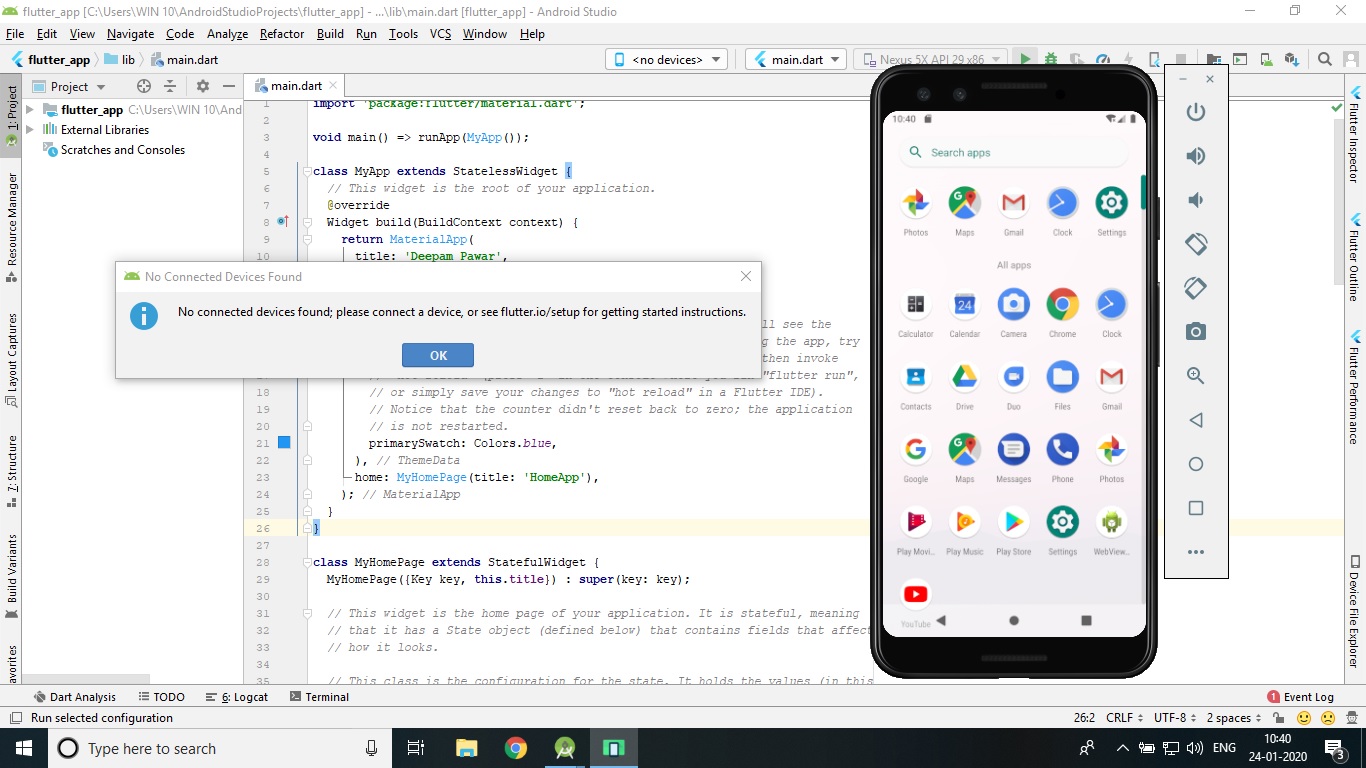Open the Messages app in the emulator

[1013, 457]
